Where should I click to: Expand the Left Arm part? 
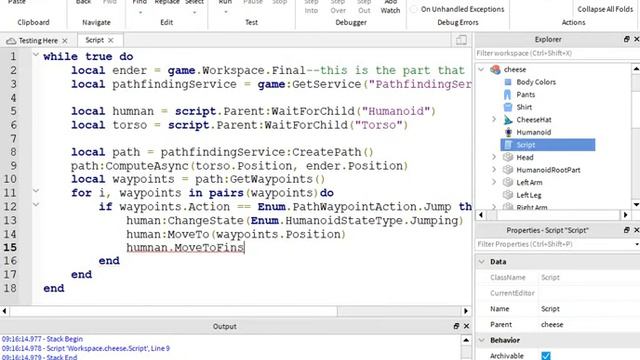(x=494, y=182)
